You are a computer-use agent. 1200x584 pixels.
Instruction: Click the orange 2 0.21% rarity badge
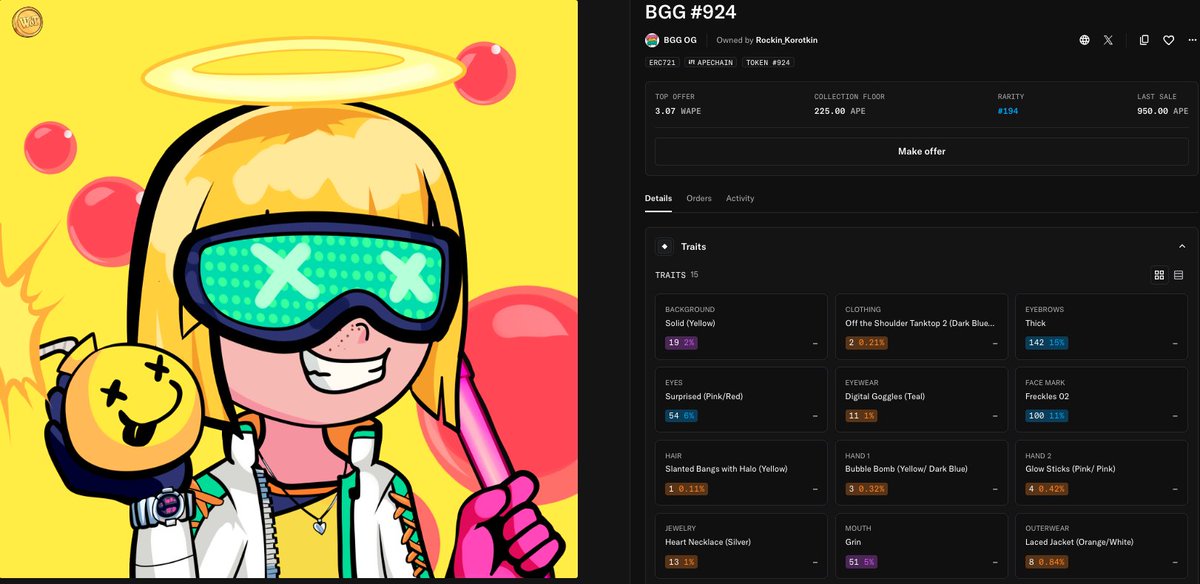coord(866,342)
